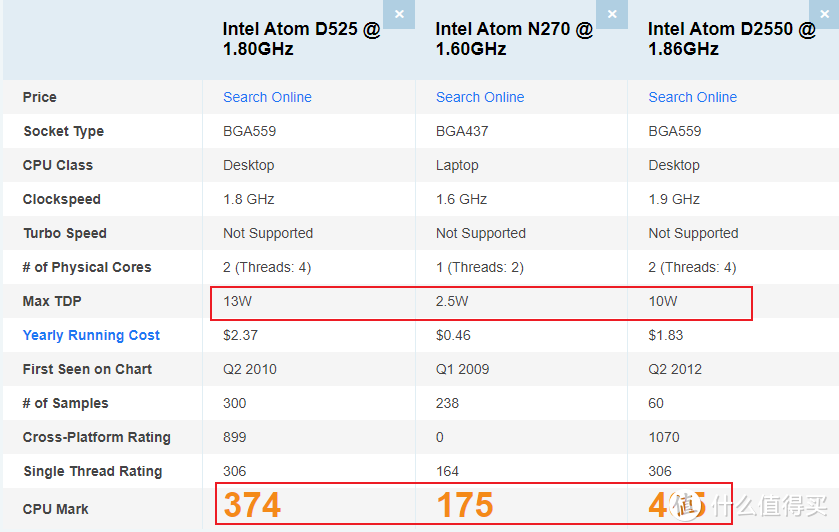This screenshot has width=839, height=532.
Task: Click the orange CPU Mark score 374
Action: [252, 505]
